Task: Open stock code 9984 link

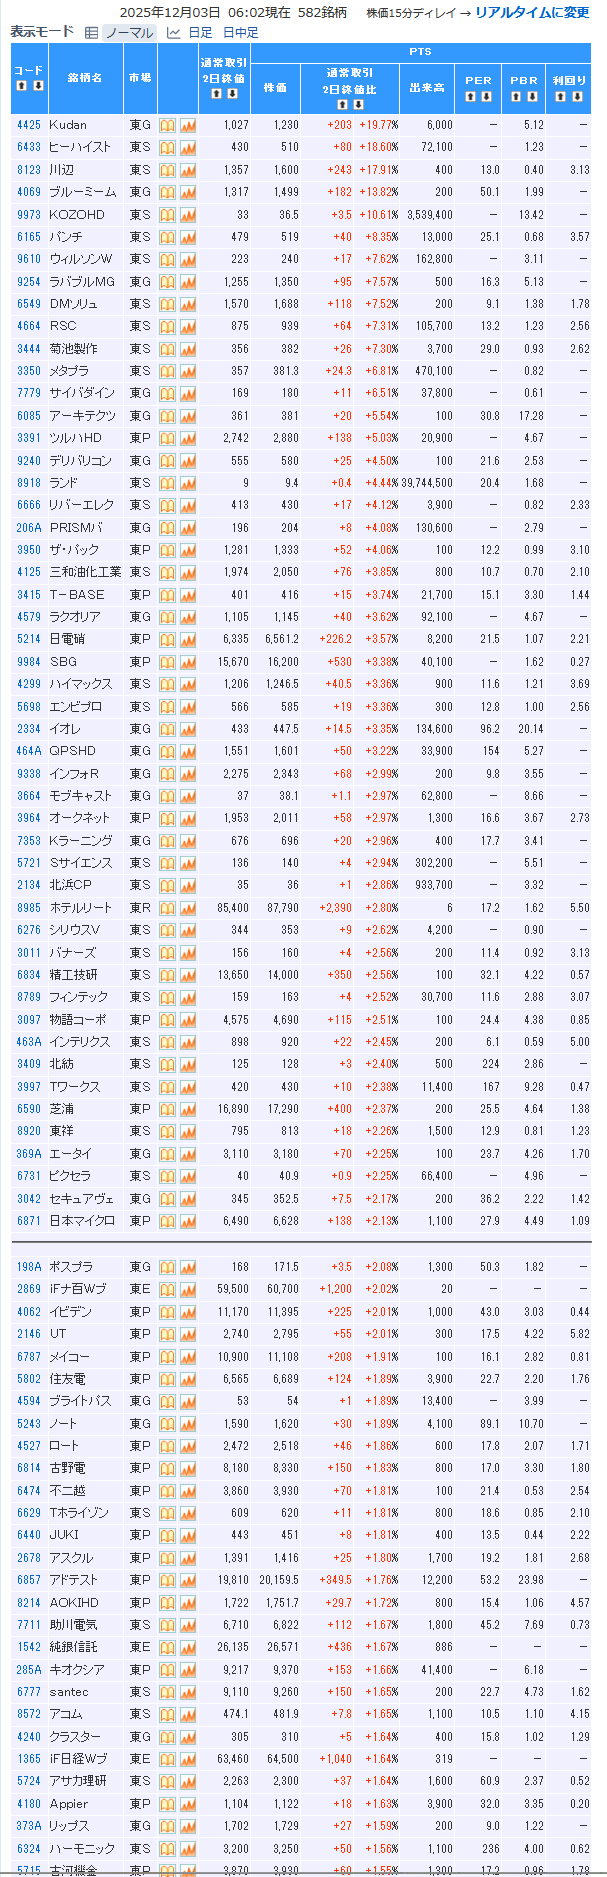Action: [29, 662]
